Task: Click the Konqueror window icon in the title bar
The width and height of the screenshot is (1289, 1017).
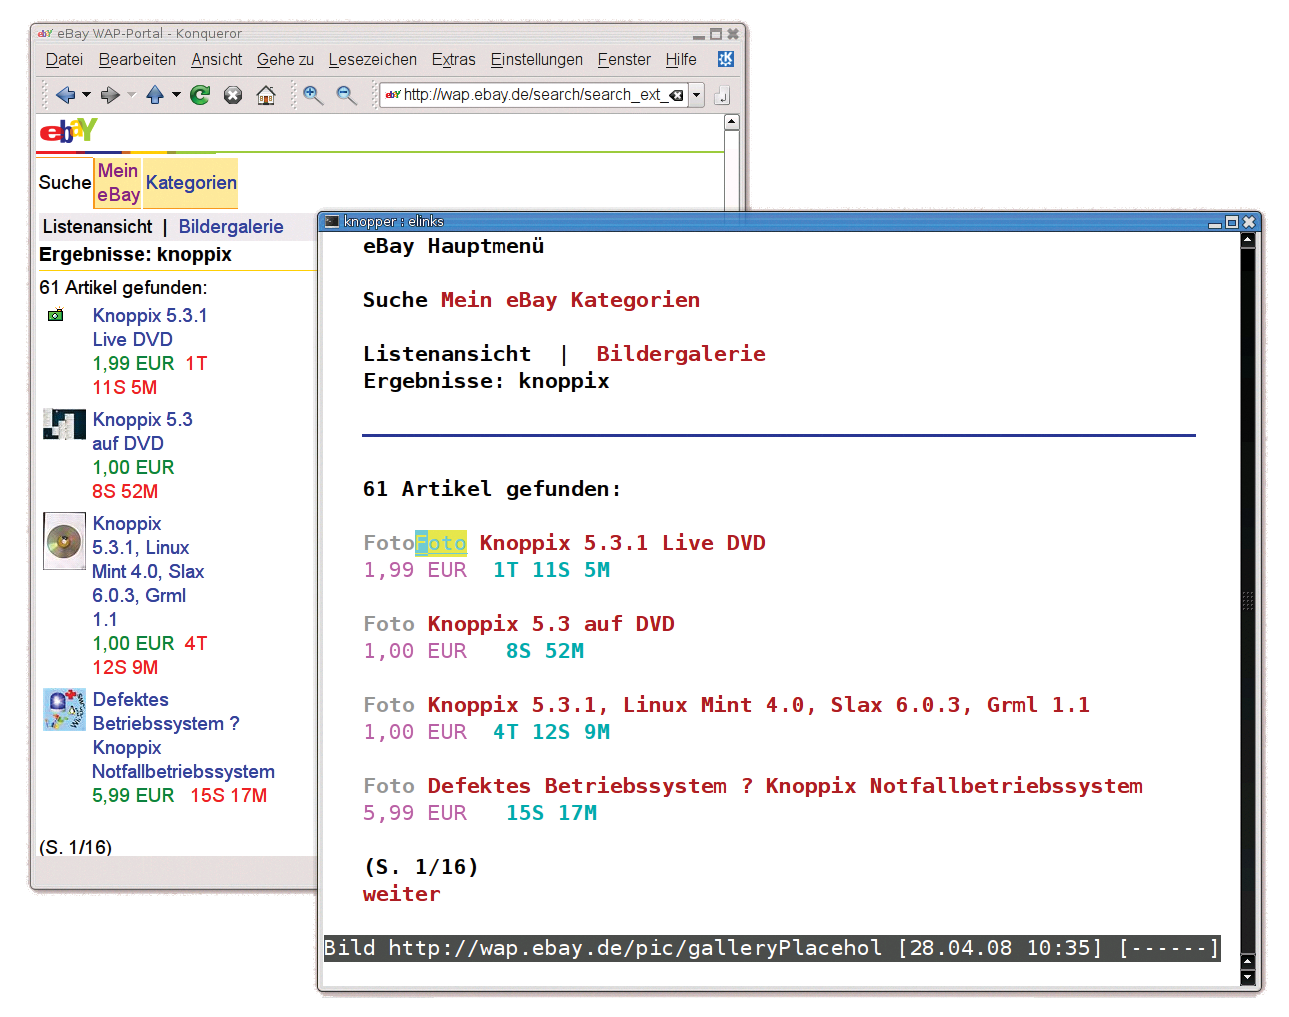Action: coord(45,33)
